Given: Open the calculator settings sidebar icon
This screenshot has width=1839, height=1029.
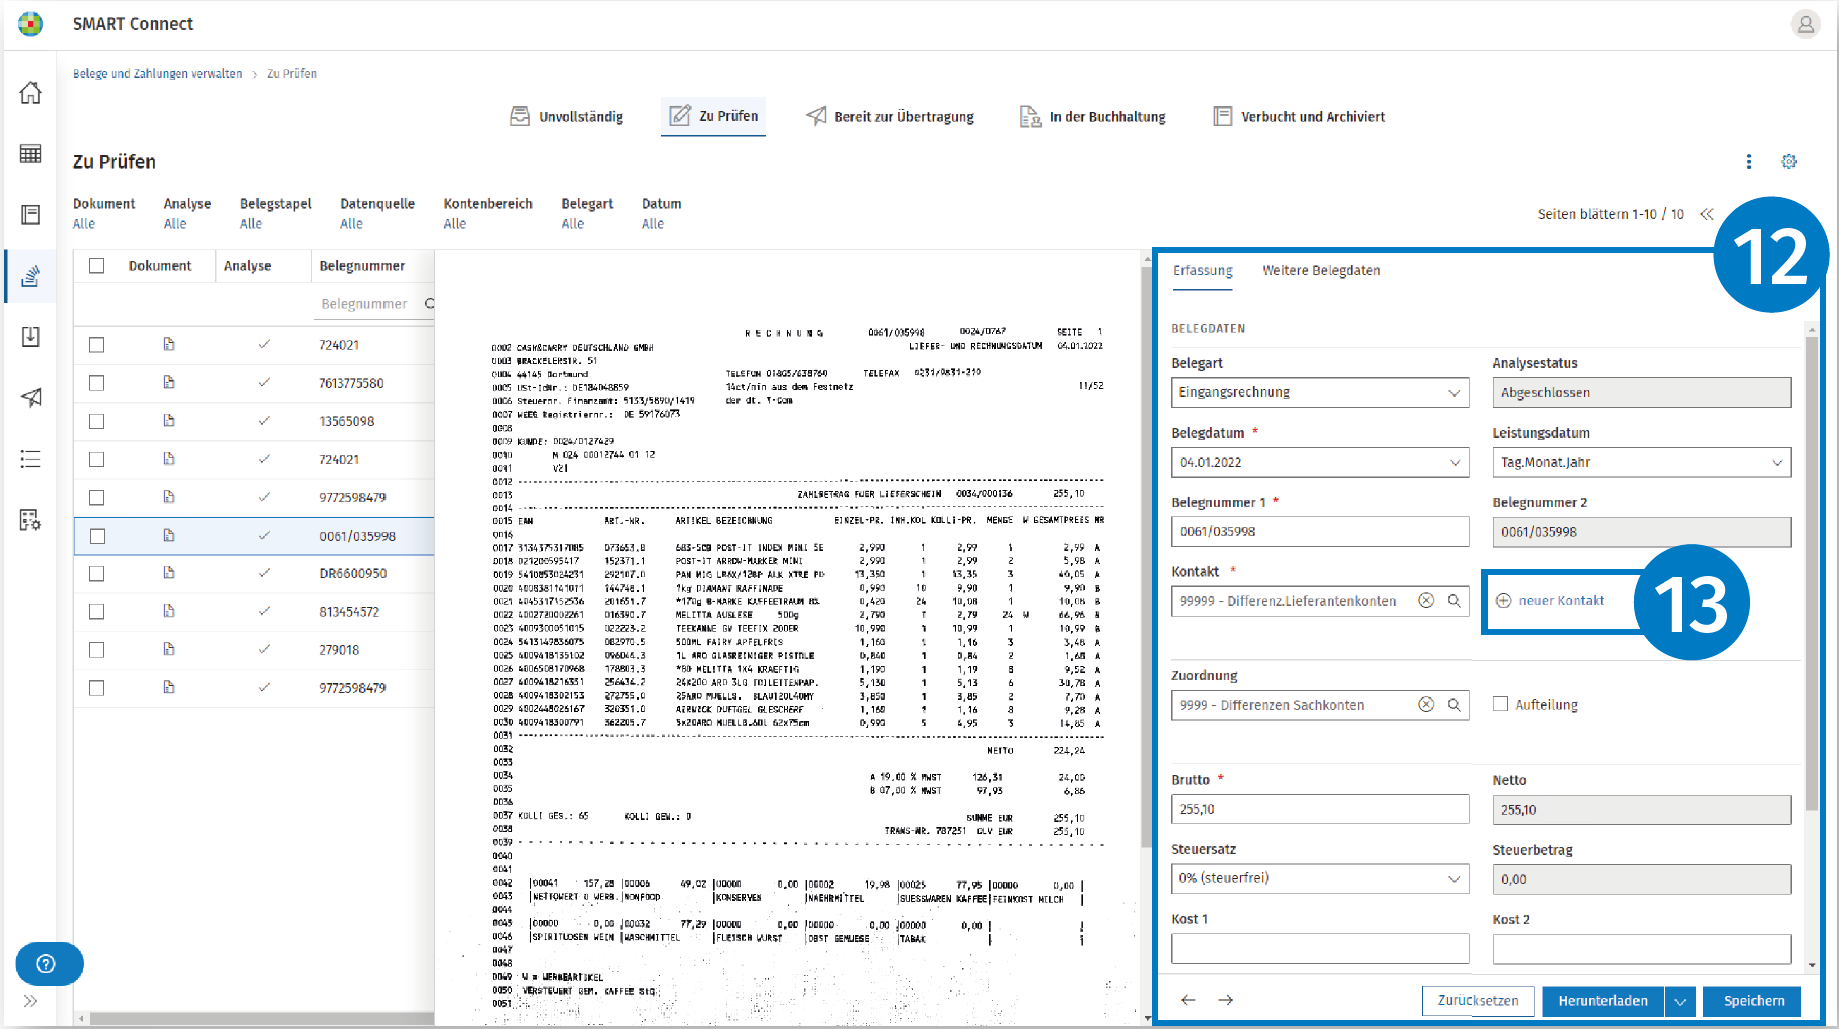Looking at the screenshot, I should (x=31, y=520).
